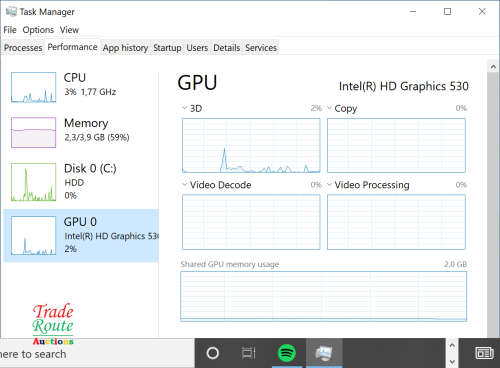Click the Memory mini graph thumbnail
This screenshot has height=368, width=500.
[x=33, y=132]
